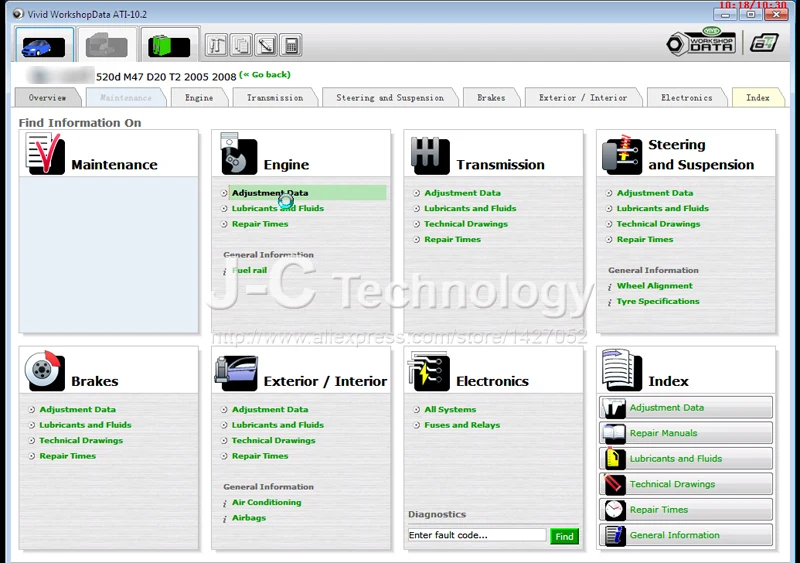800x563 pixels.
Task: Click the Index documents icon
Action: [621, 371]
